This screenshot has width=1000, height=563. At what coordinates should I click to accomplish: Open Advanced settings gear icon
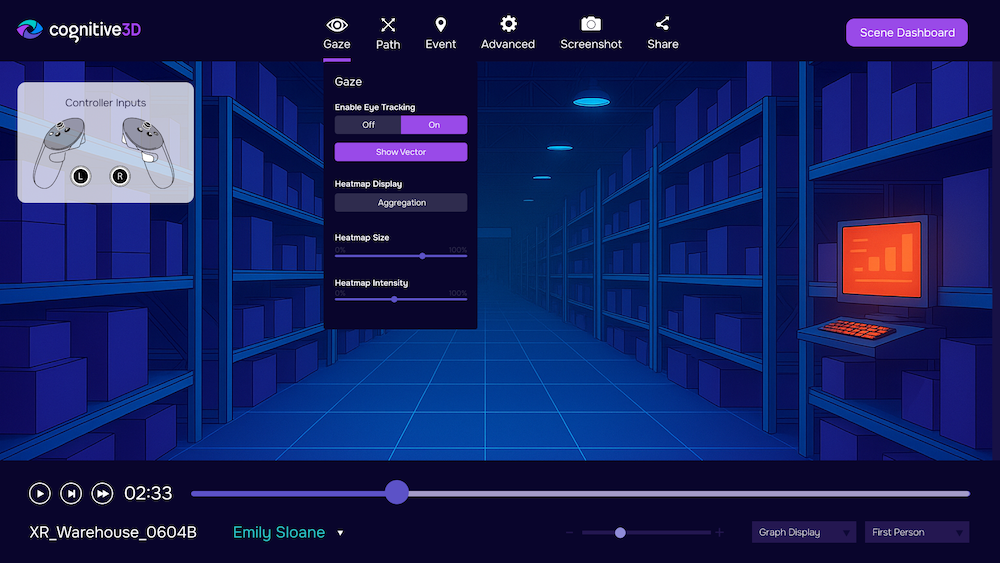pyautogui.click(x=508, y=25)
